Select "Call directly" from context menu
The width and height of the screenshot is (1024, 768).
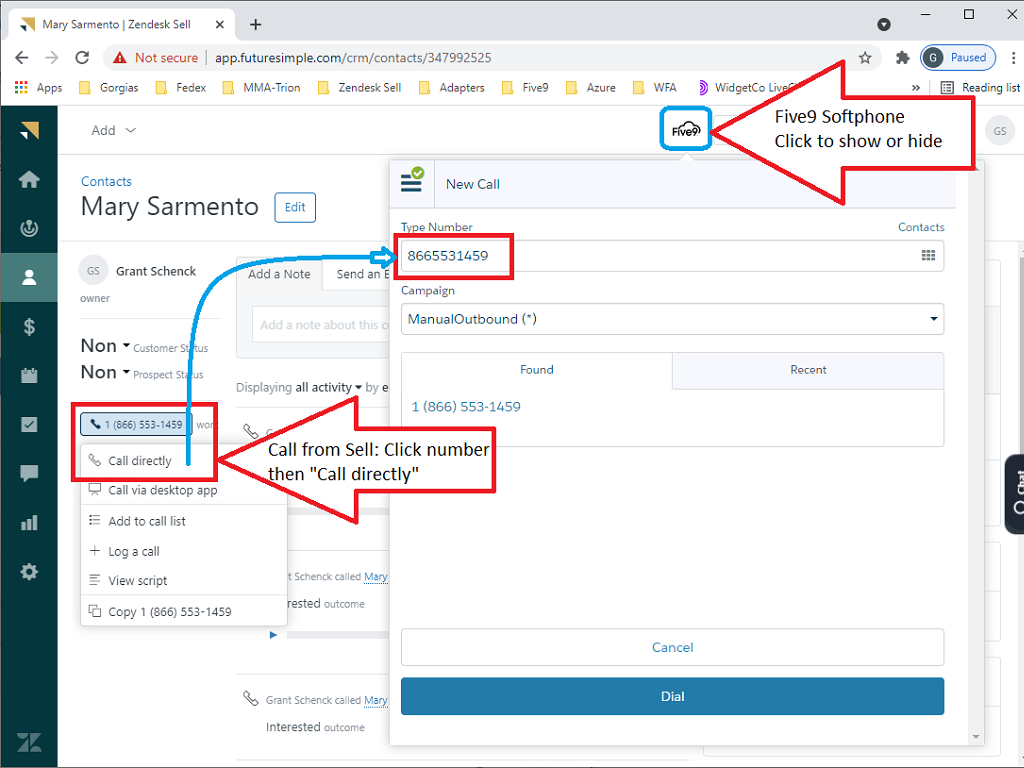[139, 461]
